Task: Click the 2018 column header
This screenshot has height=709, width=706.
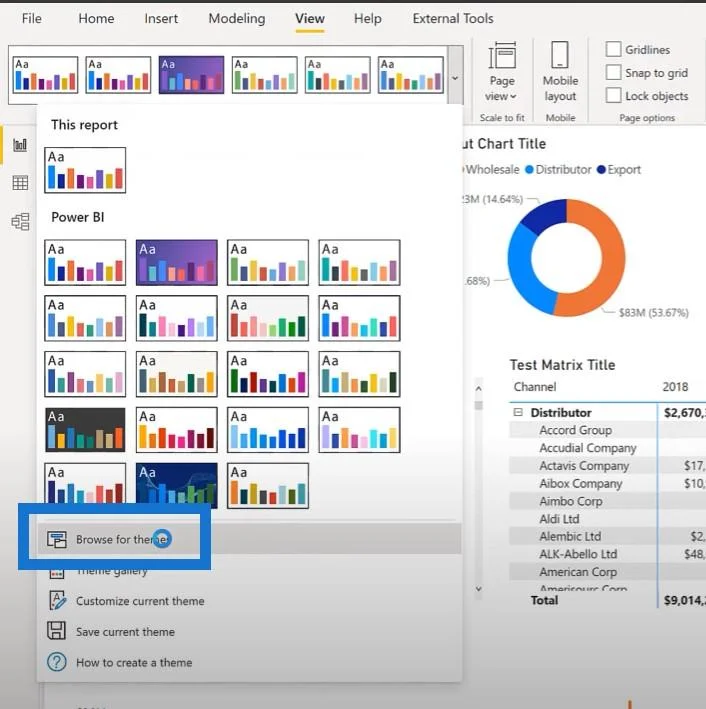Action: click(x=675, y=387)
